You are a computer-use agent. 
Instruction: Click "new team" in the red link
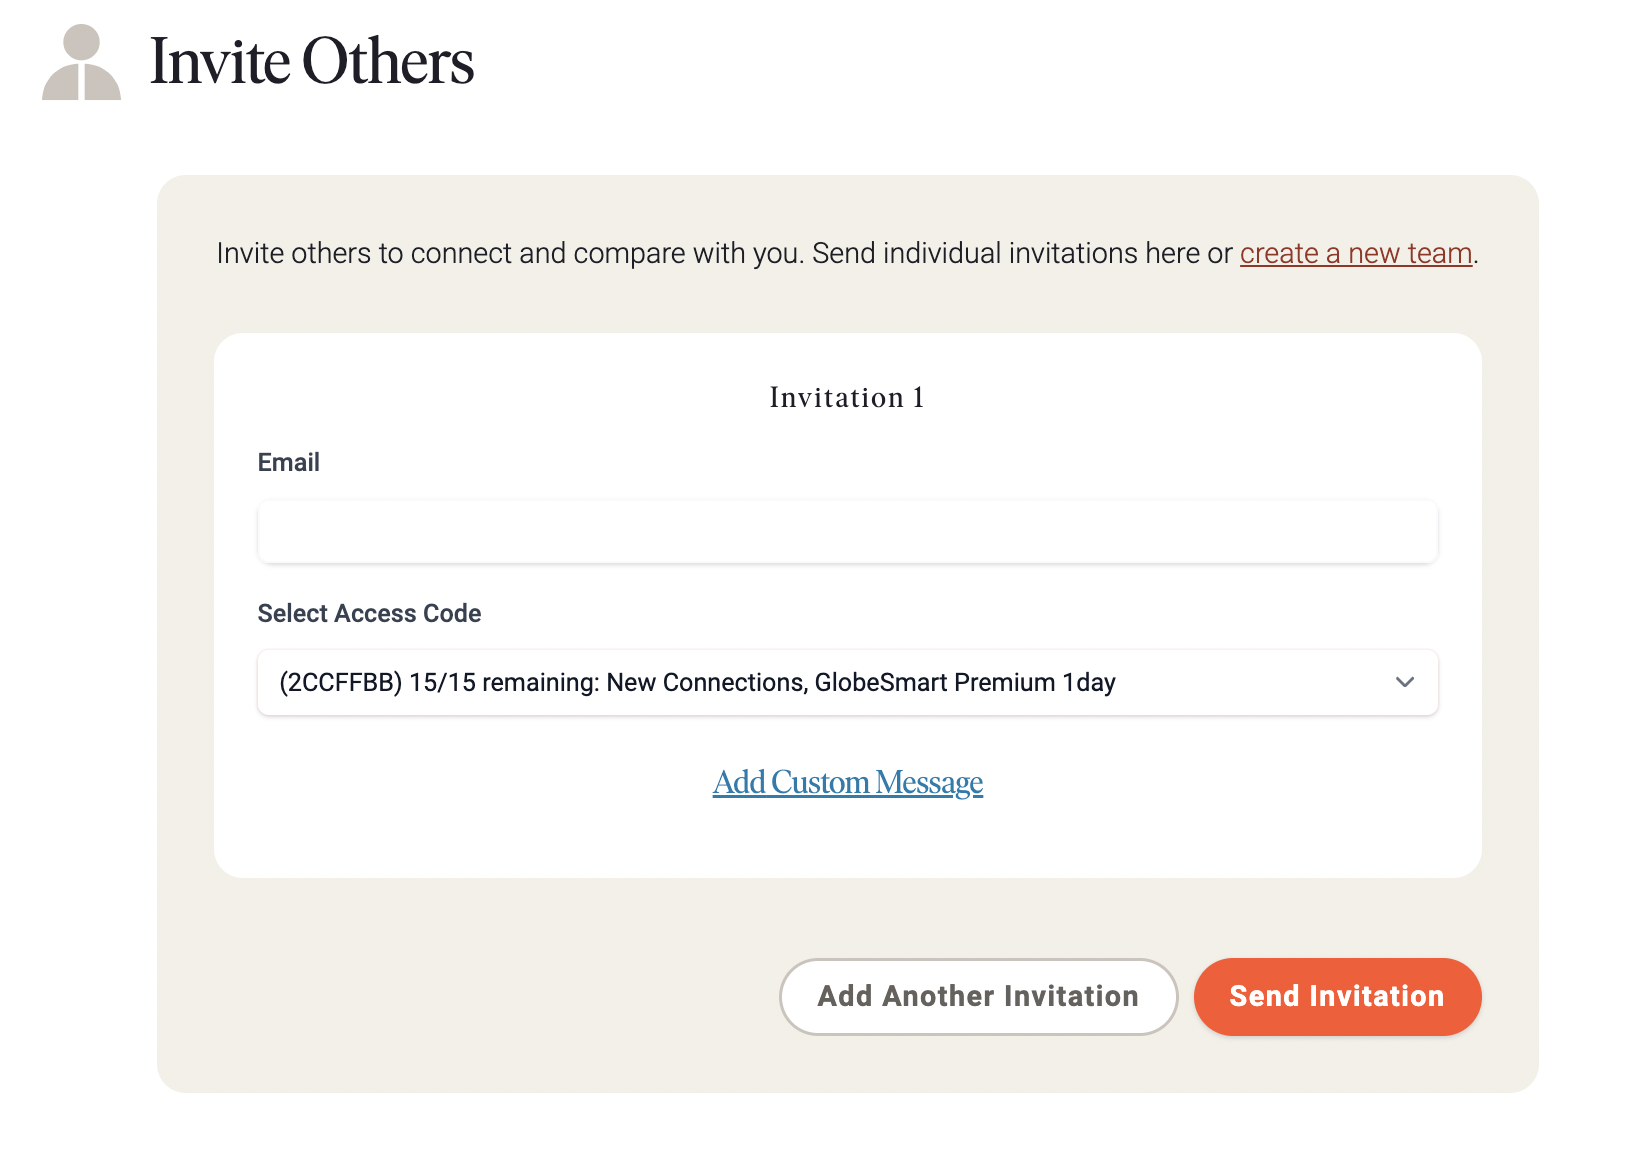1410,254
